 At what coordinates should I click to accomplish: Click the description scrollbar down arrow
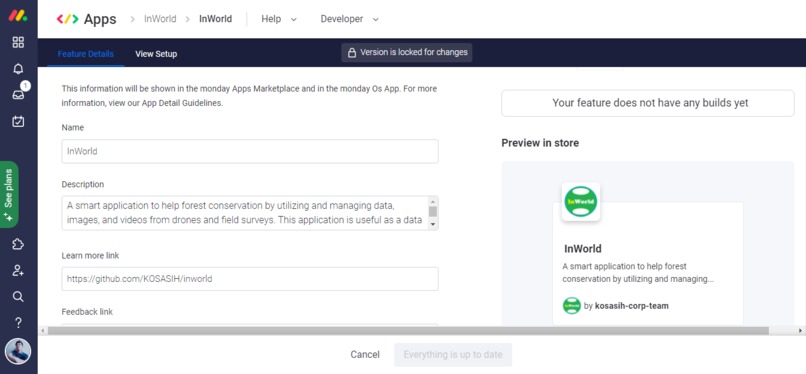[x=433, y=225]
